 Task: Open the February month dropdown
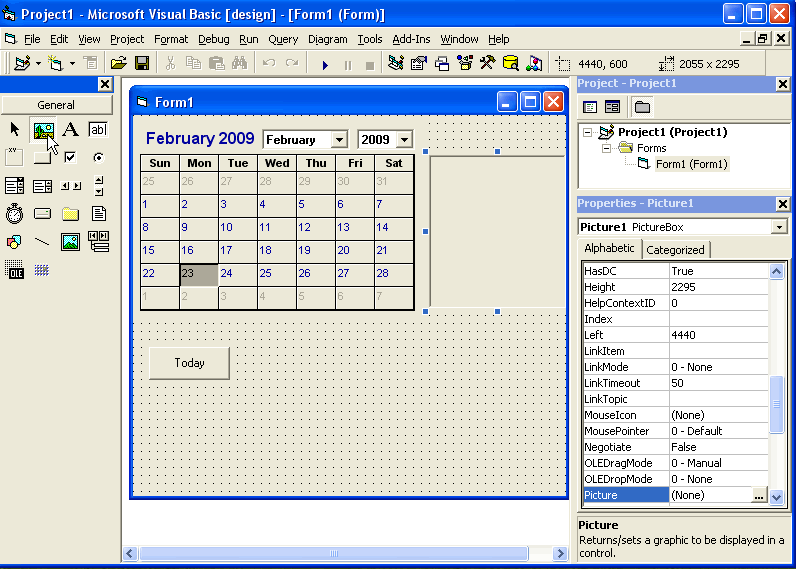(340, 140)
